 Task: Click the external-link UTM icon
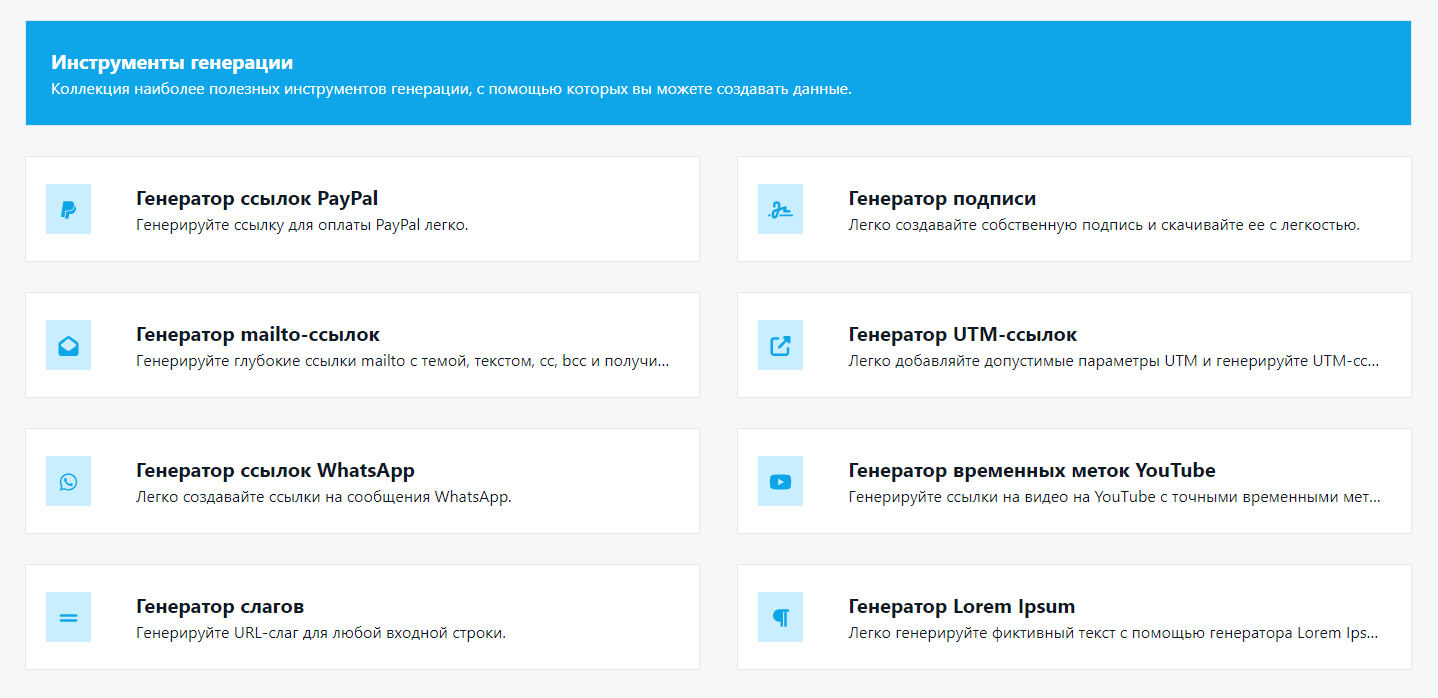[x=780, y=345]
